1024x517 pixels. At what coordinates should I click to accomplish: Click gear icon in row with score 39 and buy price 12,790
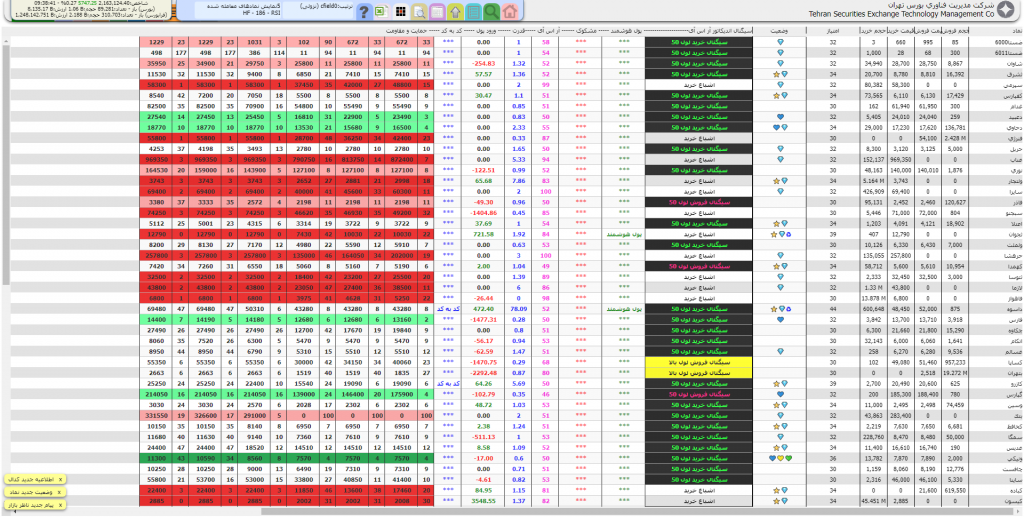(789, 234)
